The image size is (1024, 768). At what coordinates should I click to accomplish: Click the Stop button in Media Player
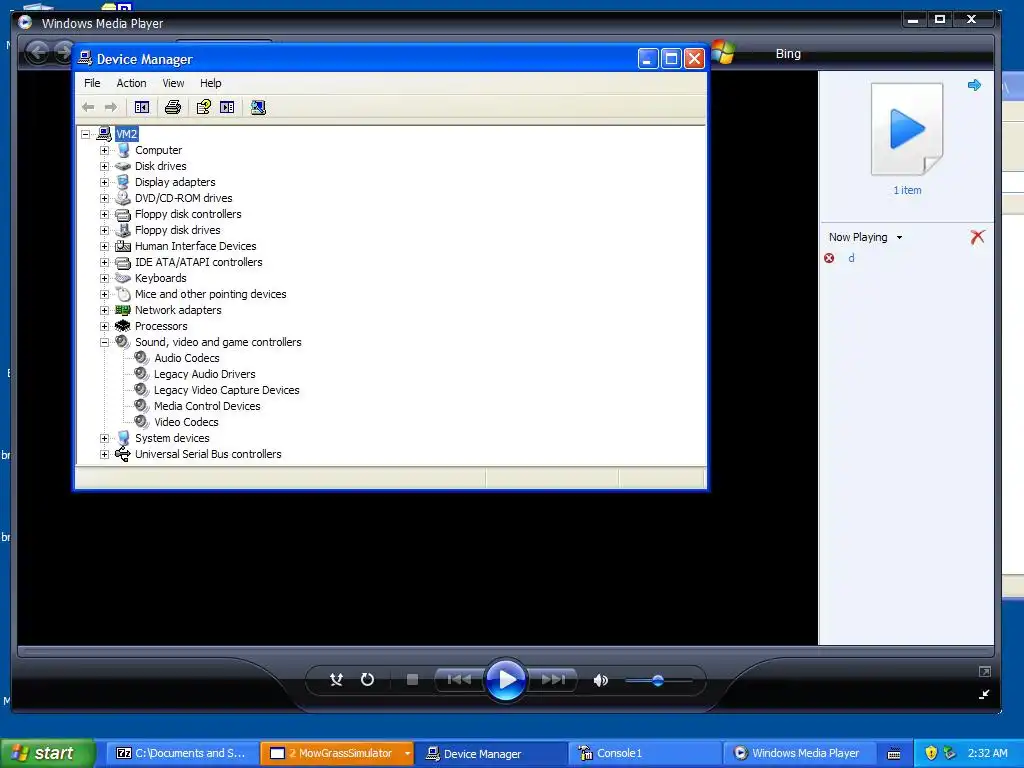tap(412, 680)
